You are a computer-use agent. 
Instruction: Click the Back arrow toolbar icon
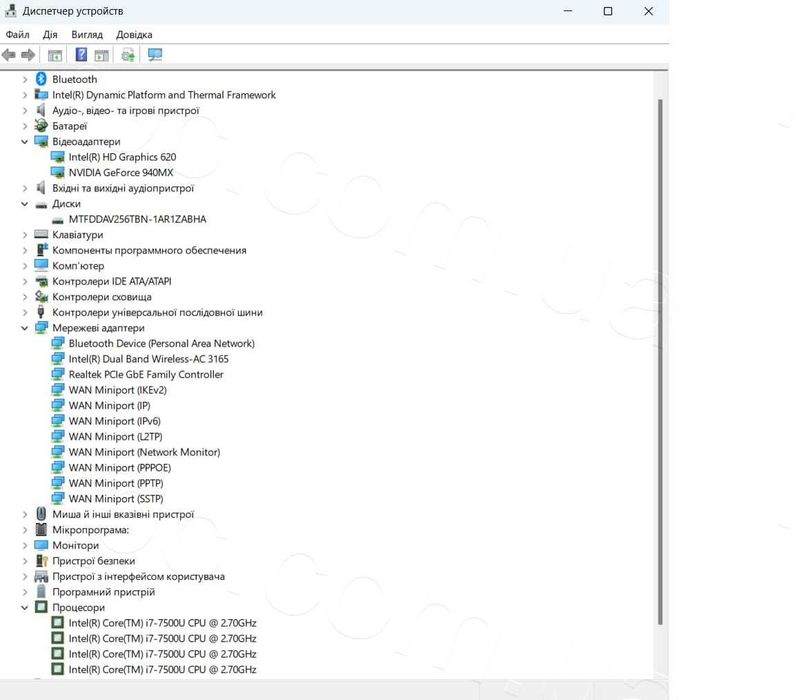tap(9, 55)
